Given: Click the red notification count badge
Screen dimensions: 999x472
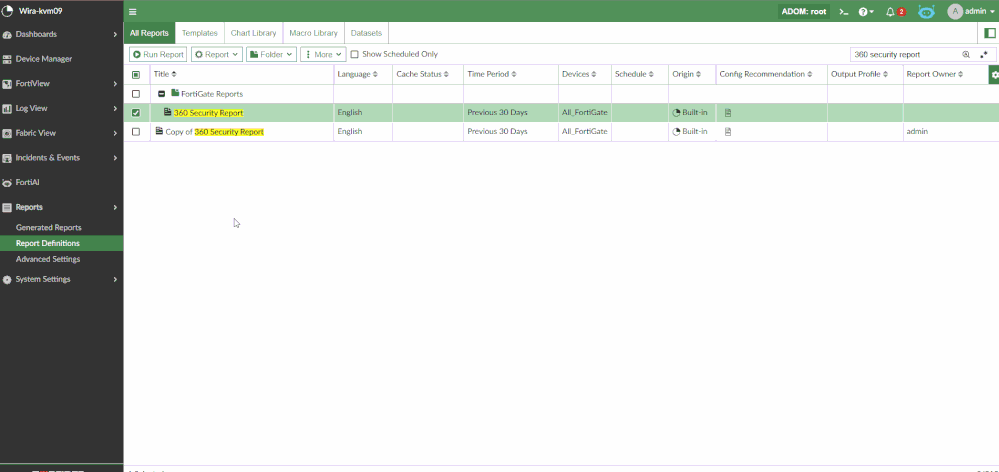Looking at the screenshot, I should coord(902,12).
